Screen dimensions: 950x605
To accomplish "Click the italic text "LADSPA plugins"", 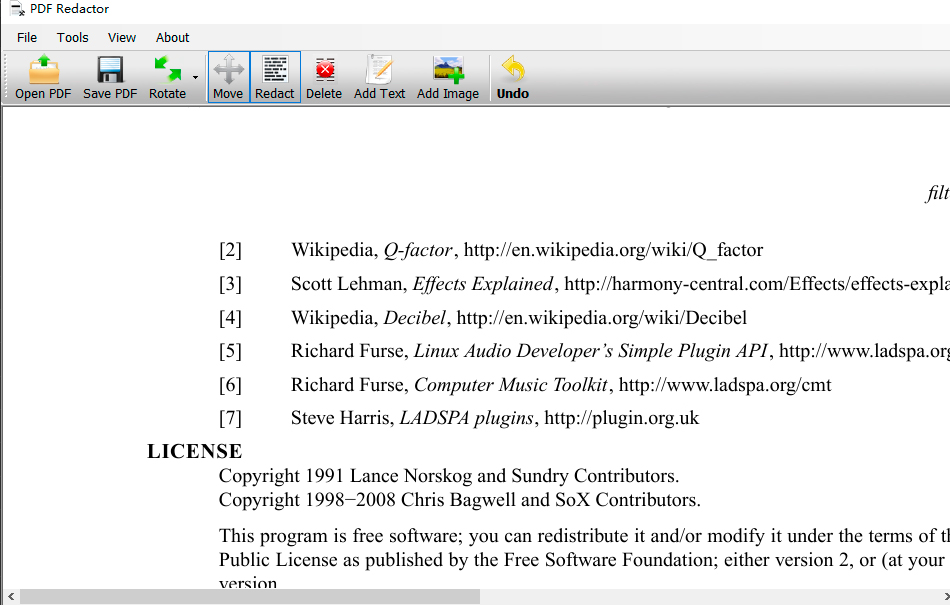I will tap(467, 418).
